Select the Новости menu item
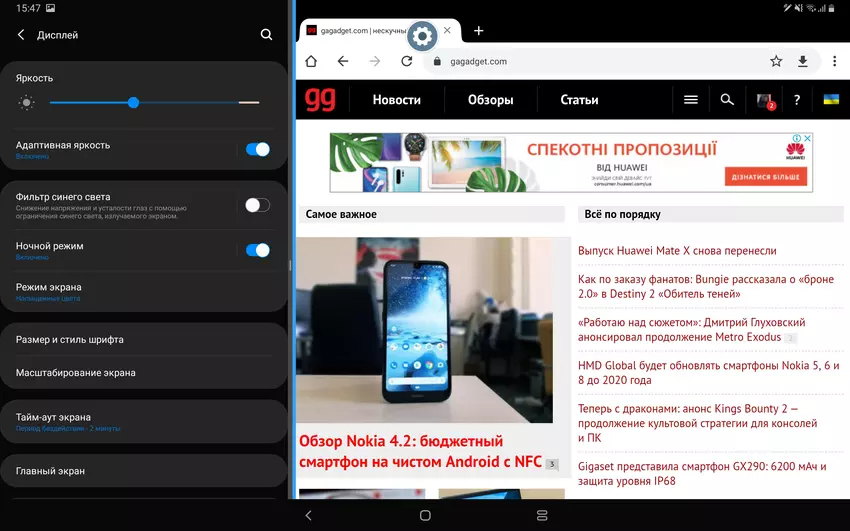Screen dimensions: 850x531 [396, 100]
